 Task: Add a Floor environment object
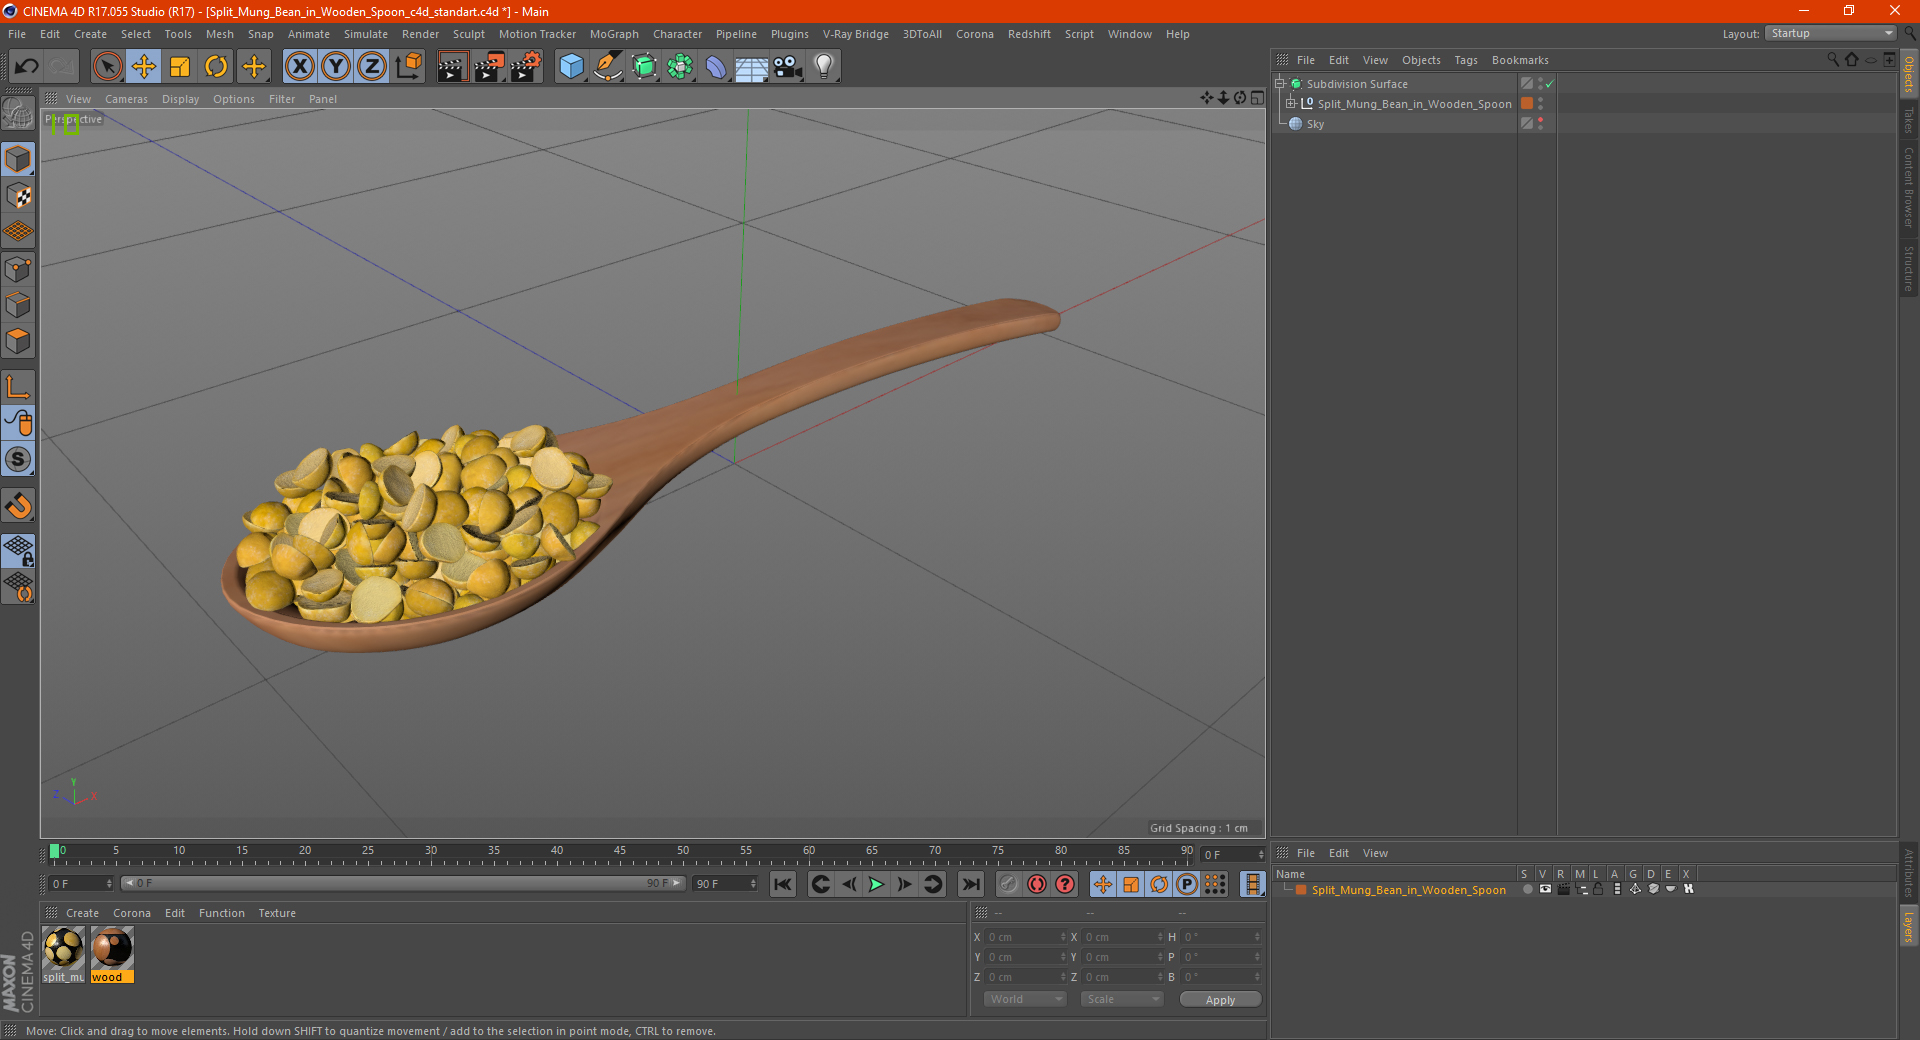[751, 66]
